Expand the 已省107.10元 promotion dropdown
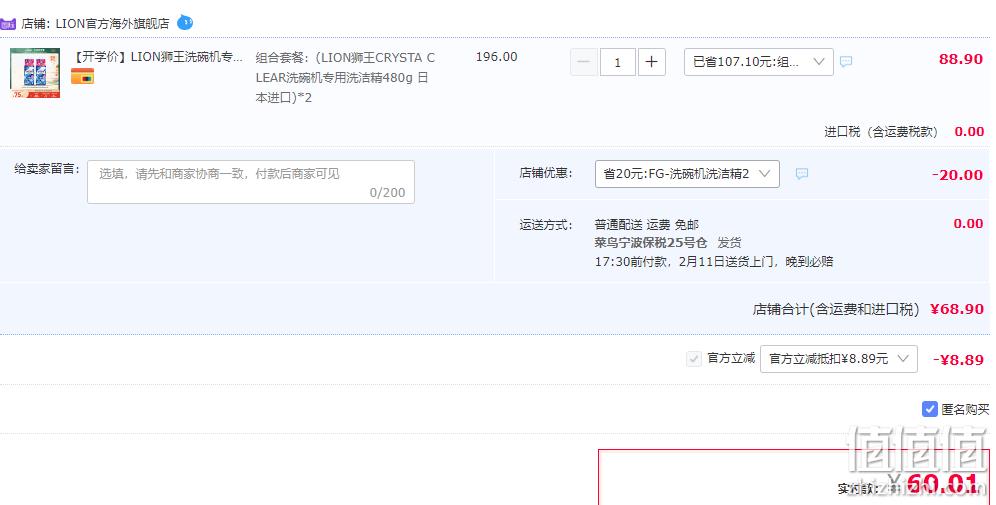This screenshot has height=505, width=996. (x=758, y=62)
